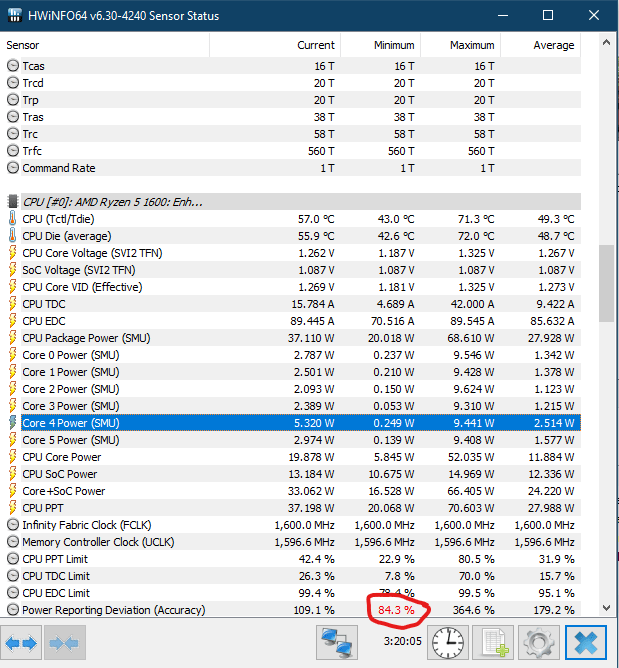Image resolution: width=619 pixels, height=668 pixels.
Task: Click lightning icon next to CPU SoC Power
Action: pos(13,474)
